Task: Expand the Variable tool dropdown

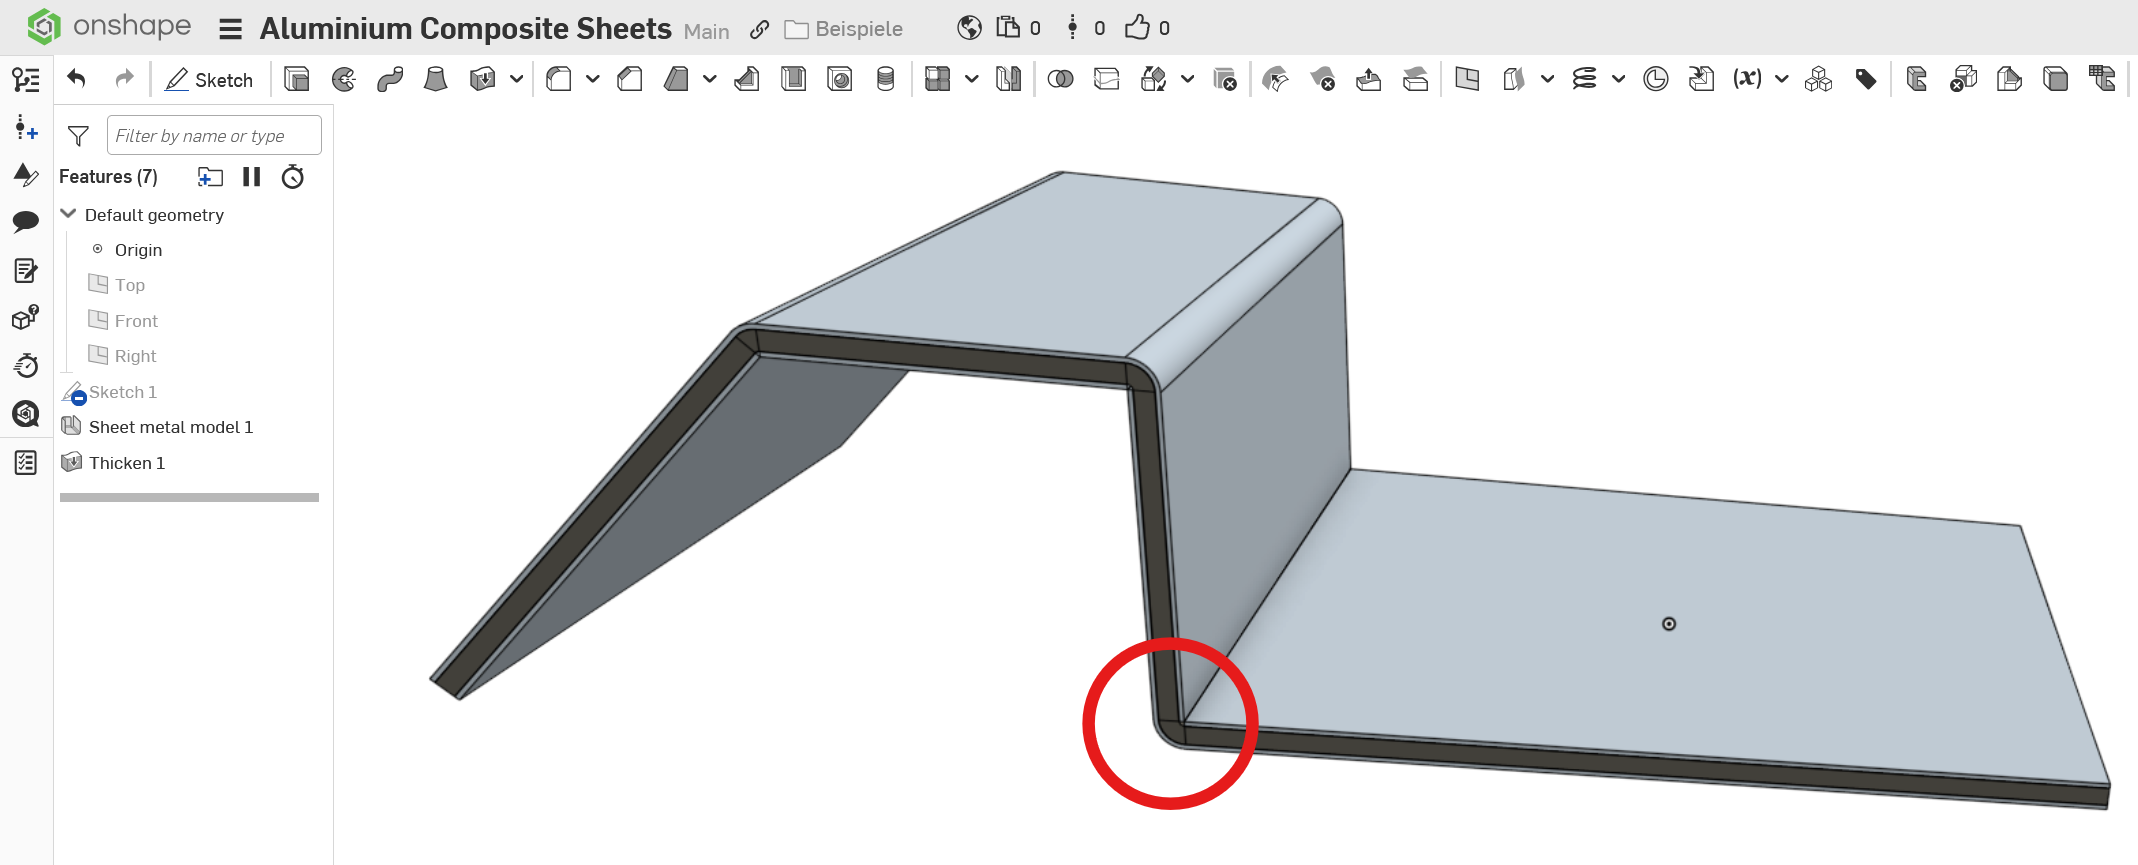Action: click(1781, 79)
